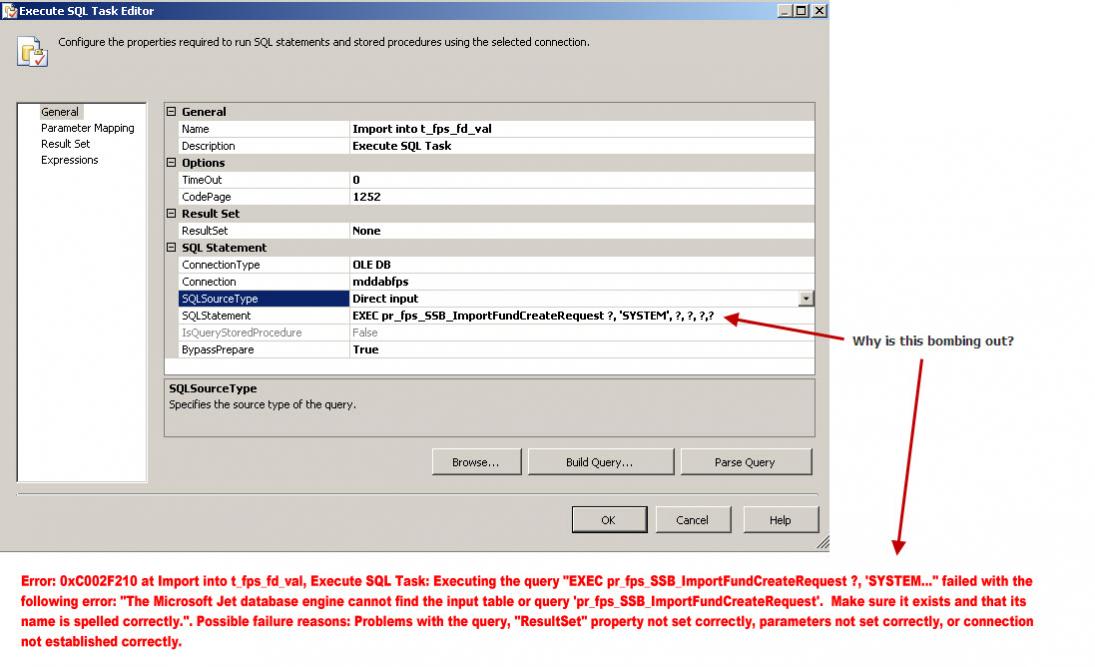Minimize the Execute SQL Task Editor window

tap(786, 10)
